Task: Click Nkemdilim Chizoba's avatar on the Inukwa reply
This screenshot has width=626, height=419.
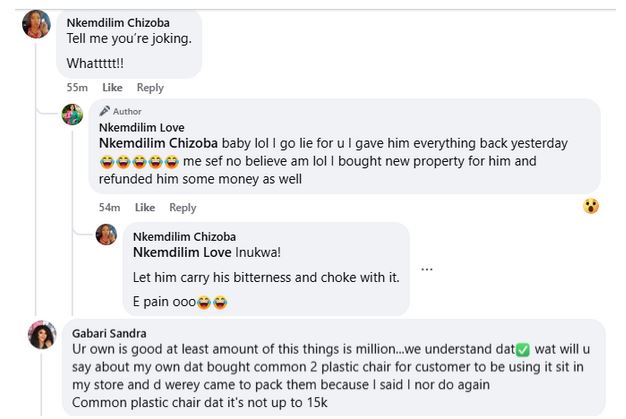Action: click(106, 235)
